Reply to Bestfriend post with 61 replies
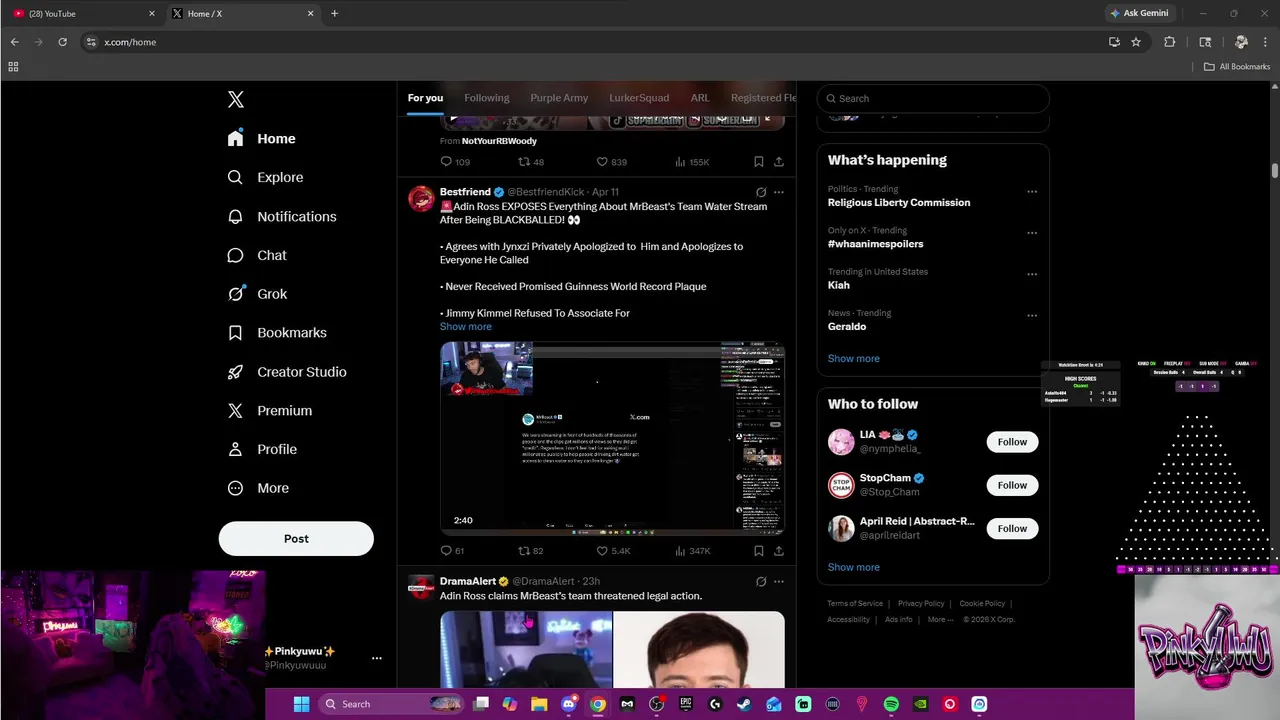 tap(453, 551)
